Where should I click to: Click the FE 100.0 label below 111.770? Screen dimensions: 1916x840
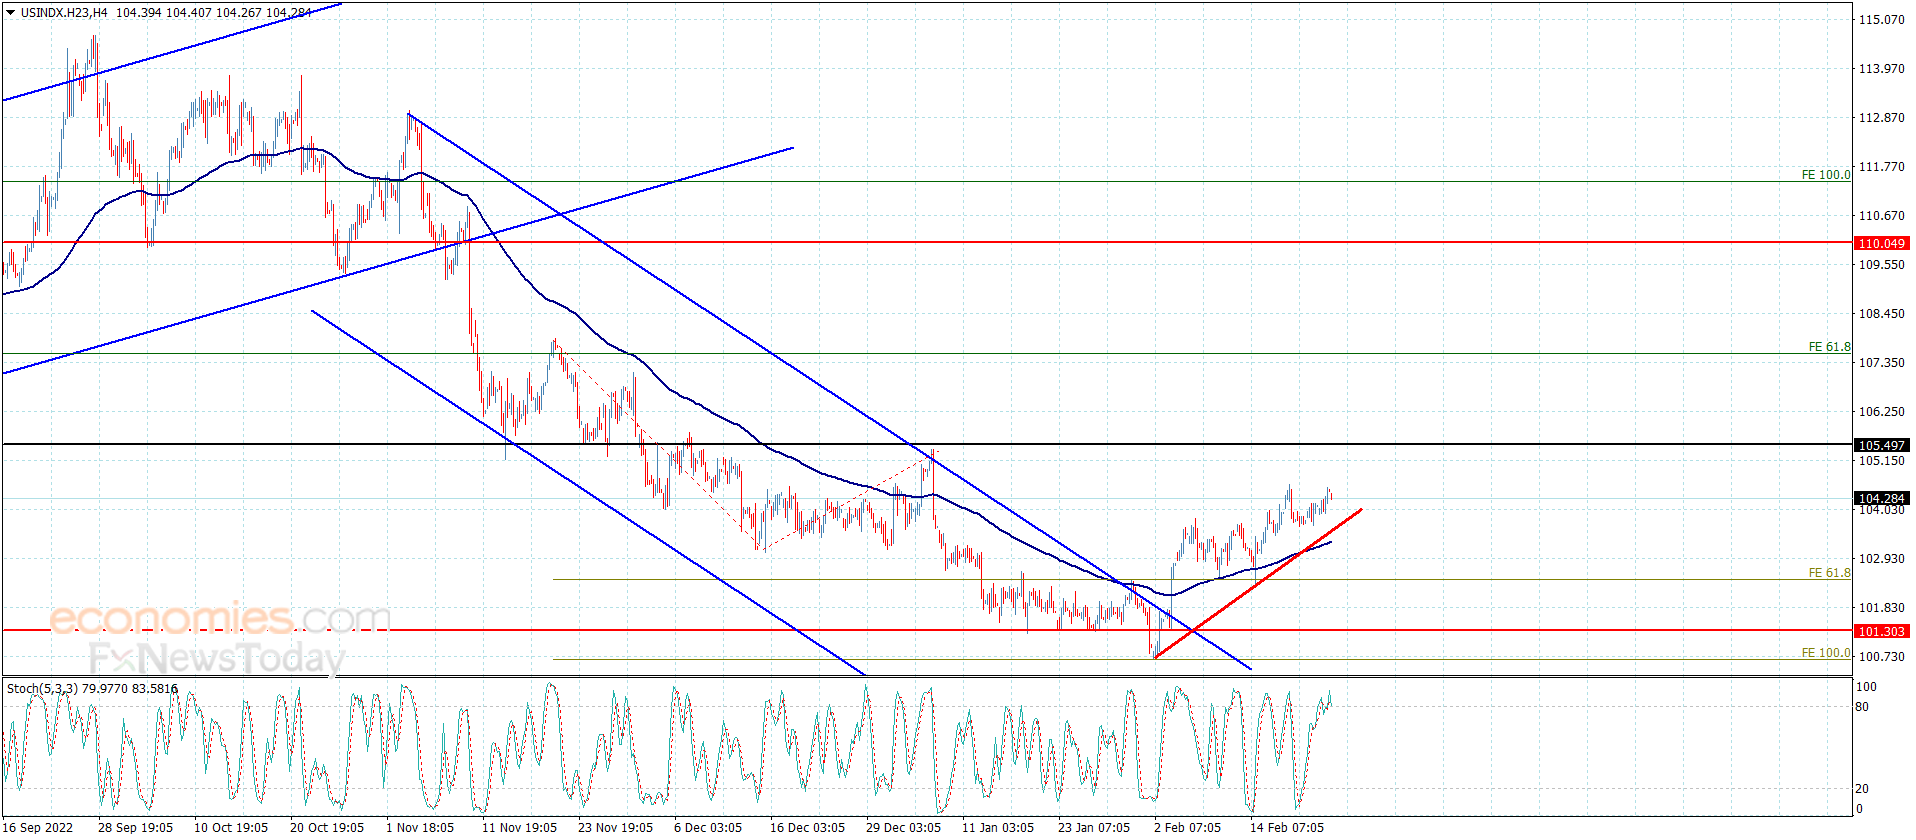(1826, 175)
